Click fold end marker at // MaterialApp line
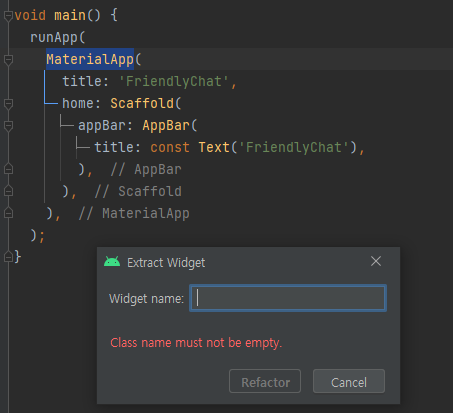Image resolution: width=453 pixels, height=413 pixels. coord(8,213)
